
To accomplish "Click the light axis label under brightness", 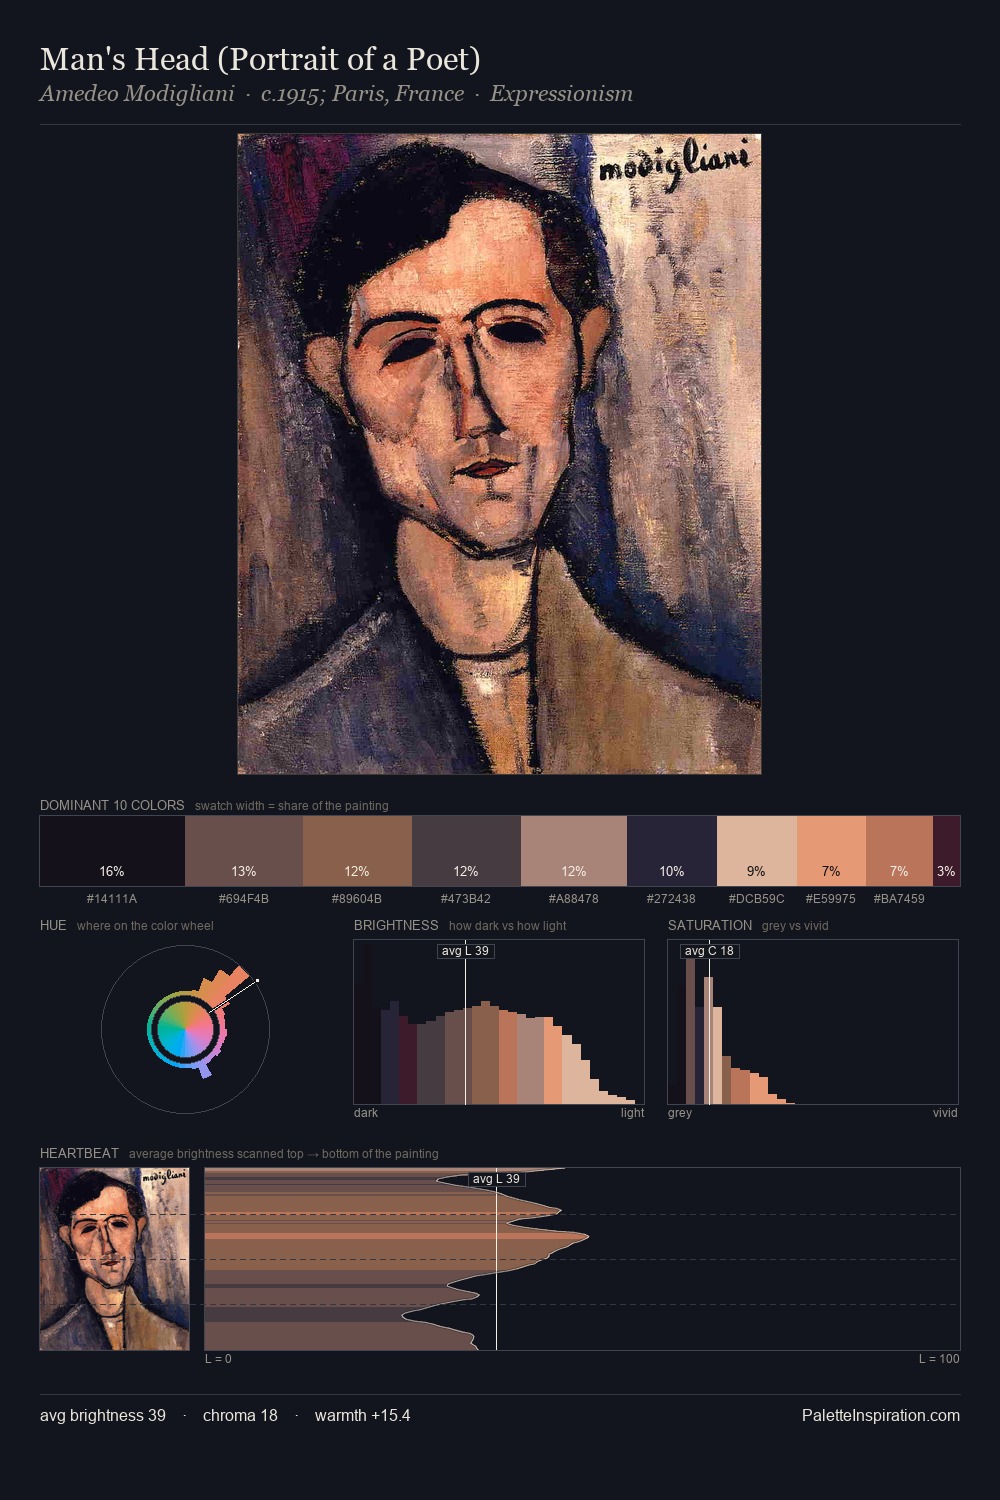I will [x=632, y=1112].
